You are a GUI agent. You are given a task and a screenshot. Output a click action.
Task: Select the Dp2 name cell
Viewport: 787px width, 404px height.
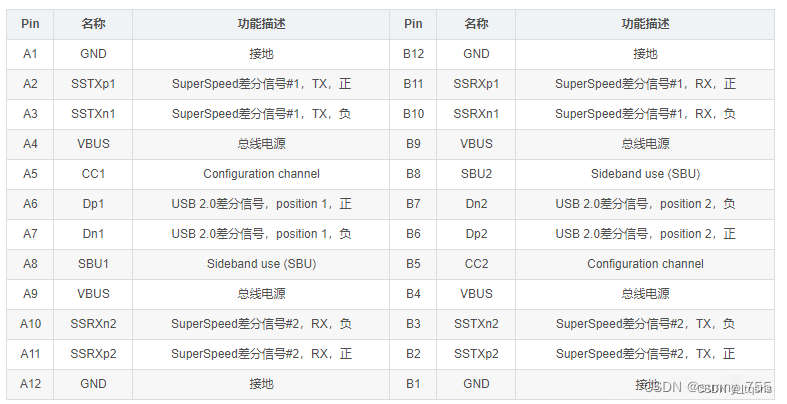coord(476,234)
